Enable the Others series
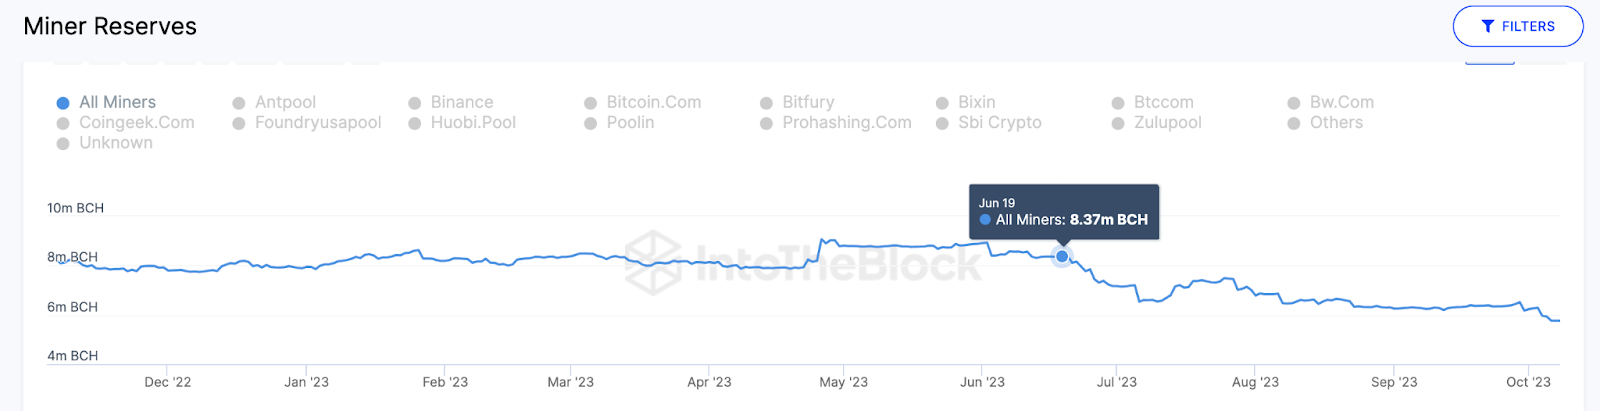 [1336, 123]
